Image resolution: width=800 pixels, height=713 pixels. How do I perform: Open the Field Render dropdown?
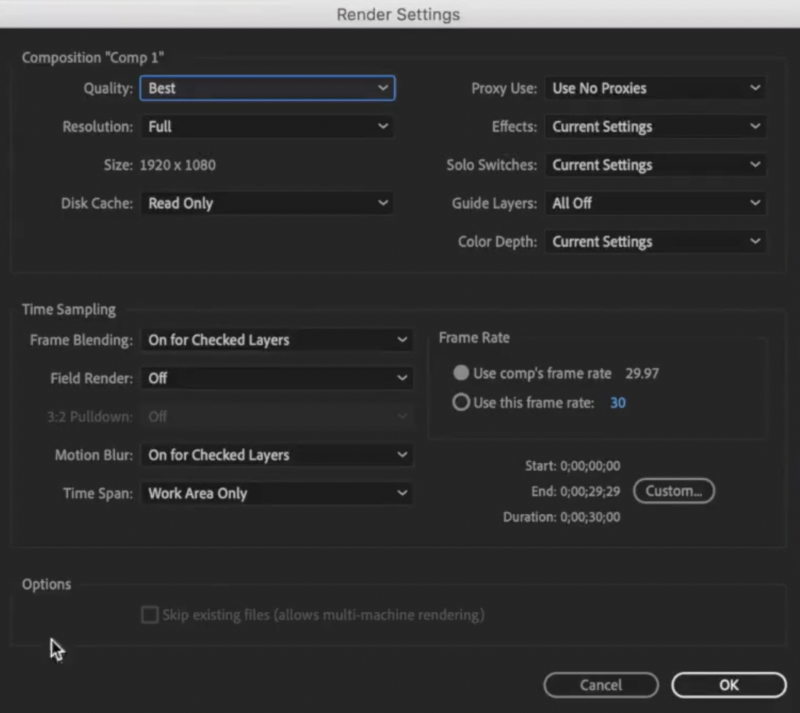(276, 378)
